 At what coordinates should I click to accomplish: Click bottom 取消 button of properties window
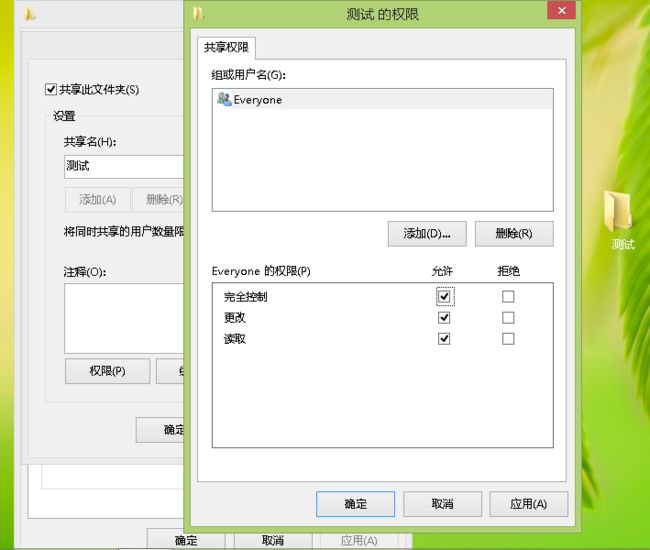273,541
